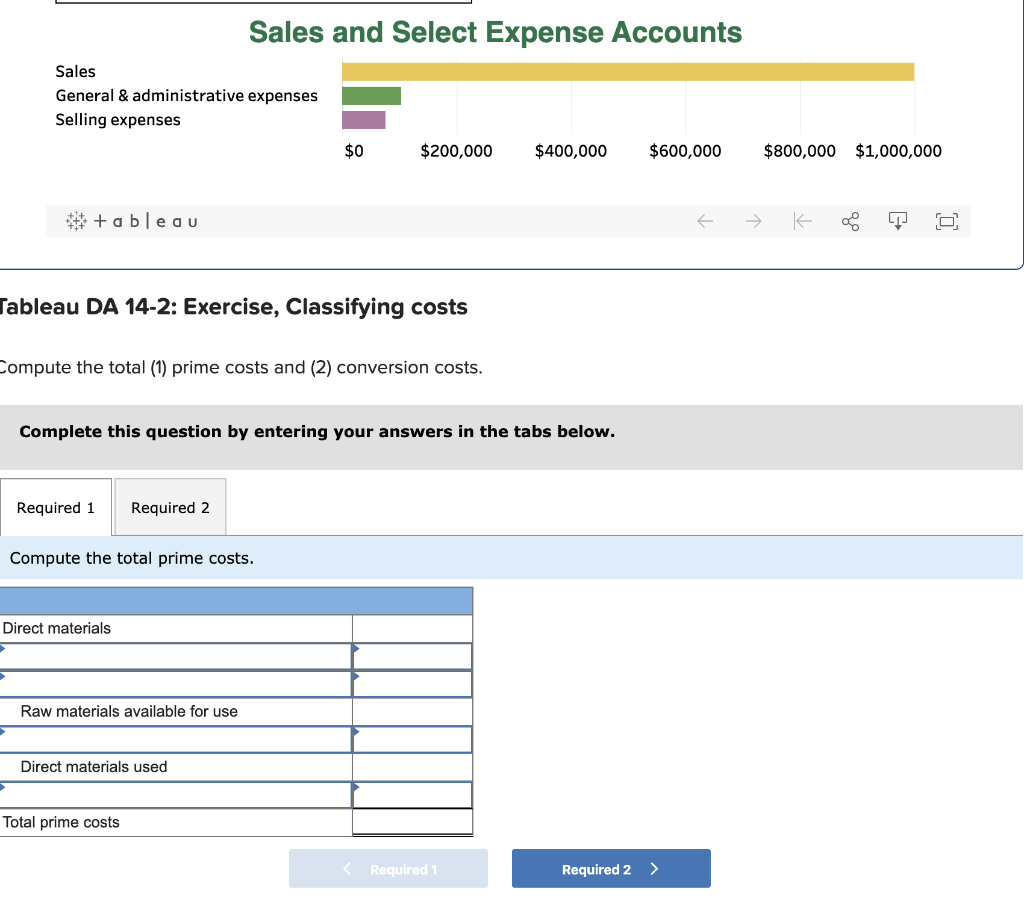1024x919 pixels.
Task: Click the Raw materials available amount cell
Action: point(412,711)
